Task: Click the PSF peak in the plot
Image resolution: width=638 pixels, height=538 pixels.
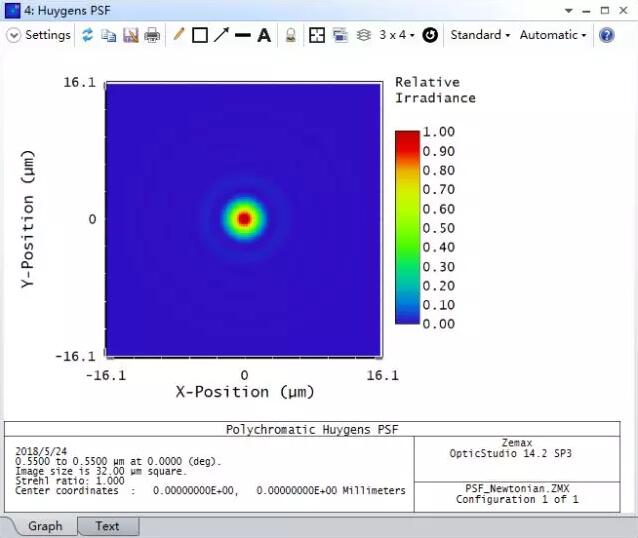Action: point(243,218)
